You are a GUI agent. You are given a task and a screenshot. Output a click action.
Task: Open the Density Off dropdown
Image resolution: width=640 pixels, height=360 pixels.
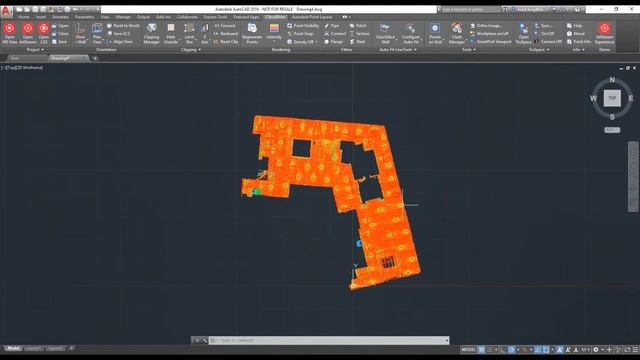(302, 42)
